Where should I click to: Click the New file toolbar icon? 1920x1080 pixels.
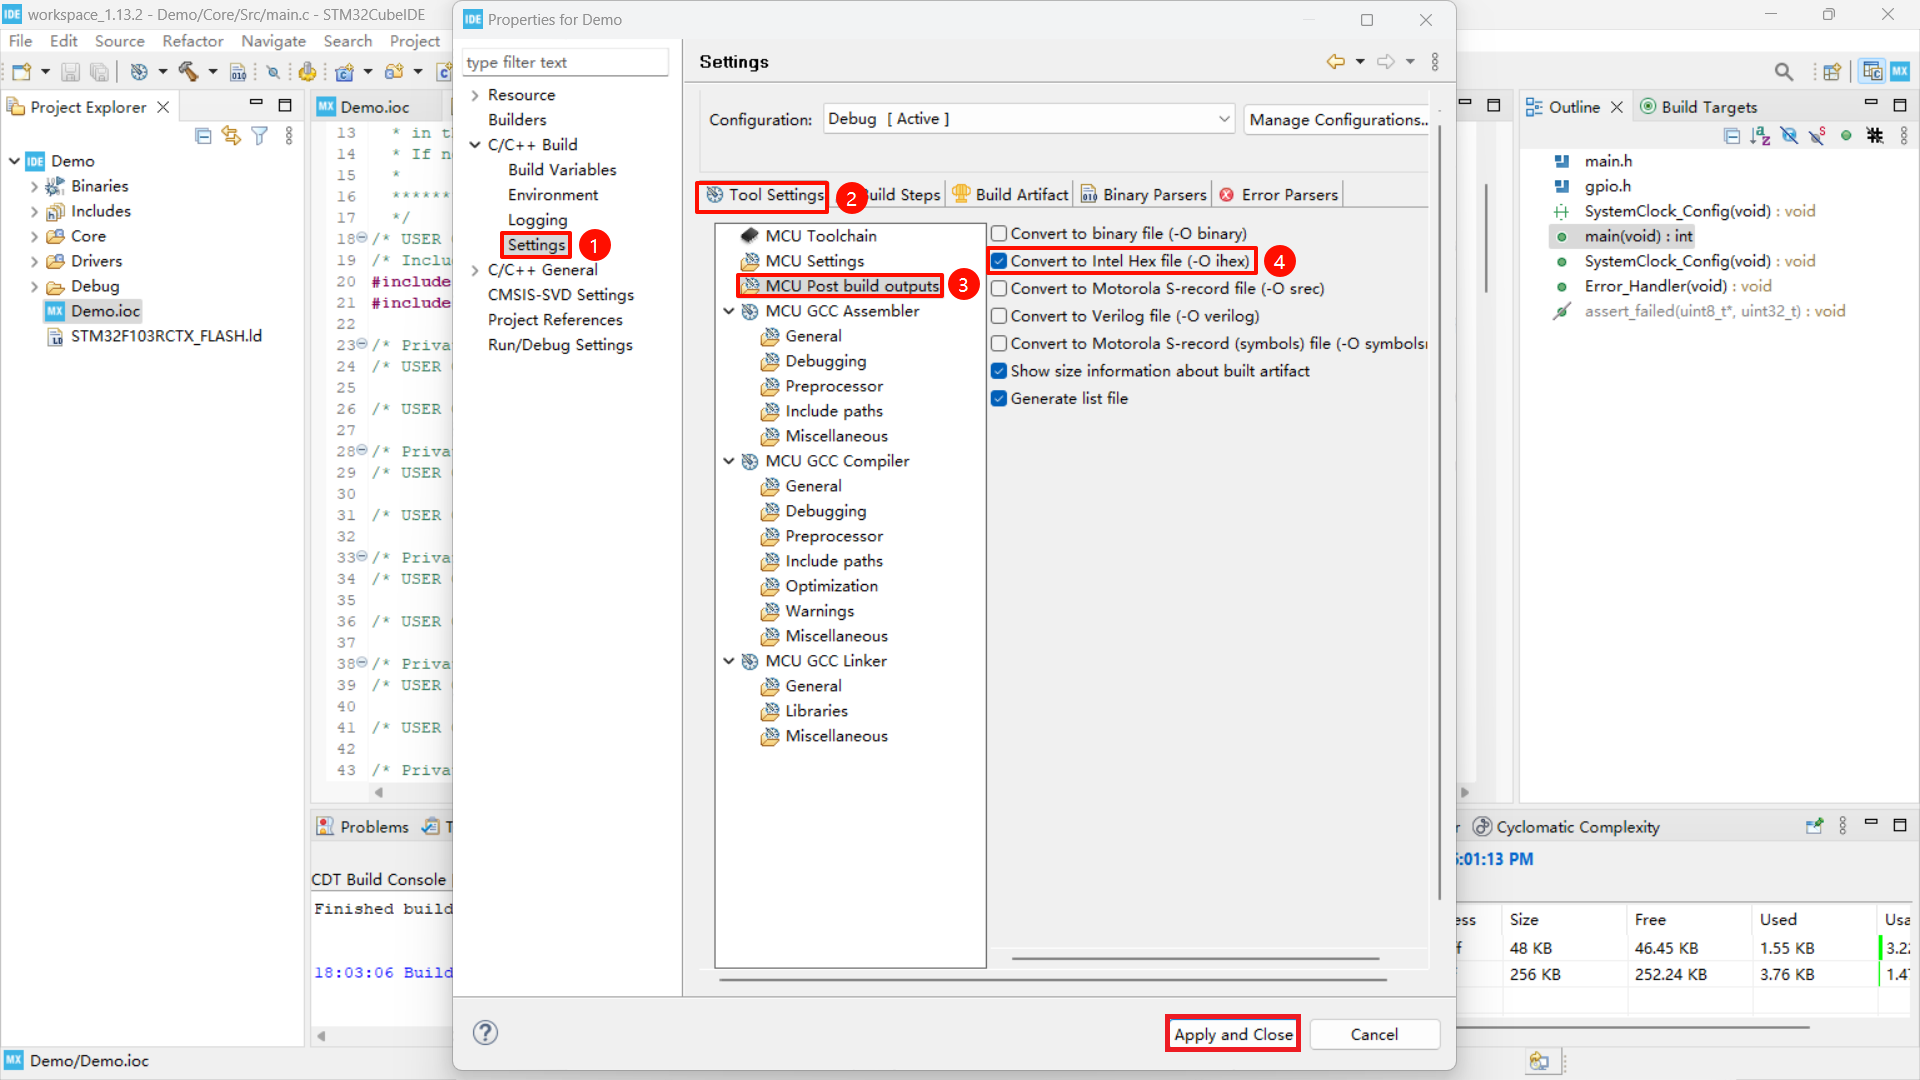pos(21,72)
